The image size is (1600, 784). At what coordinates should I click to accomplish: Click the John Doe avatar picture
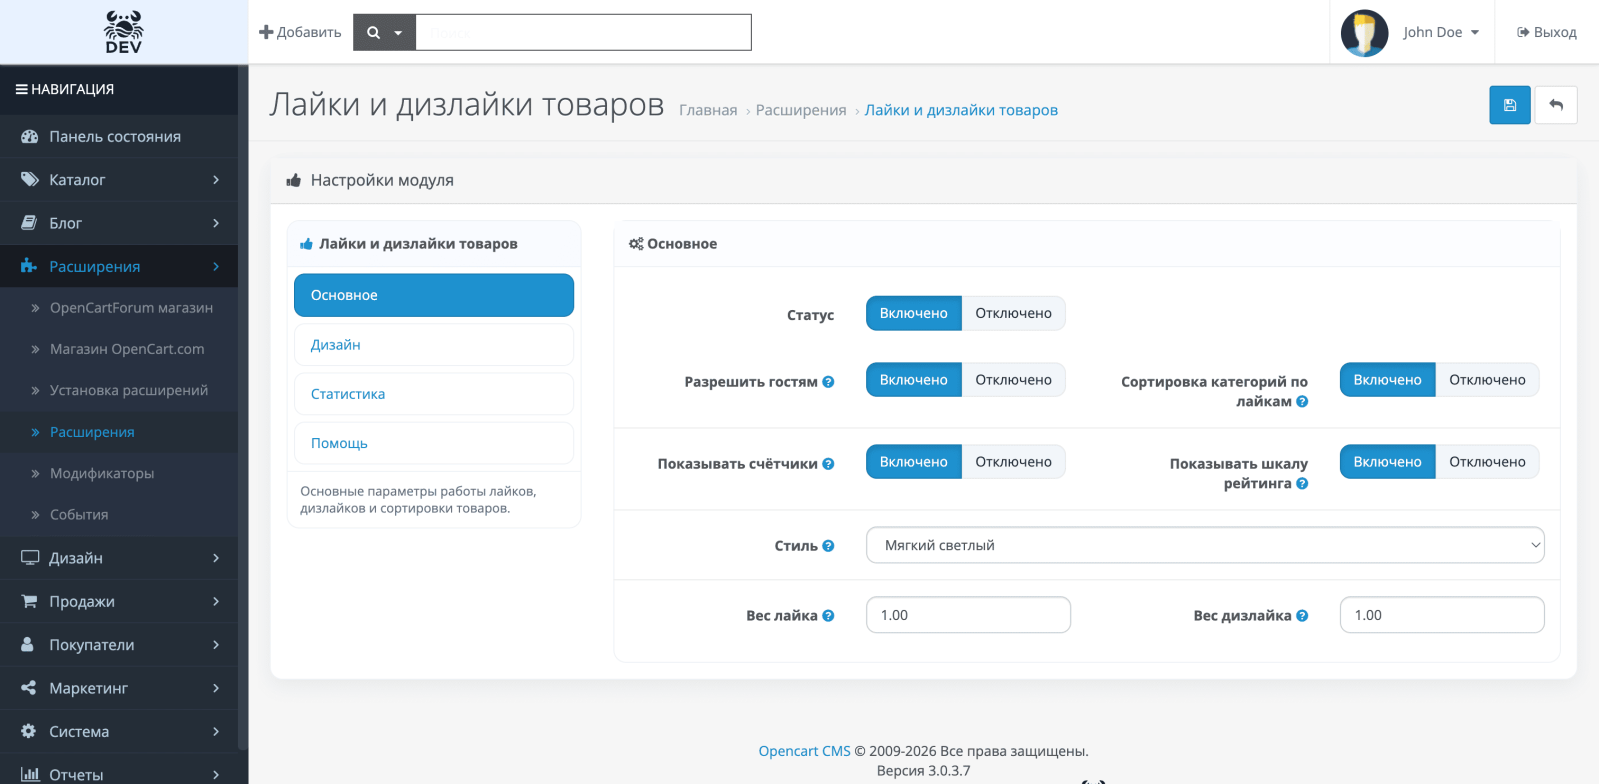pyautogui.click(x=1364, y=33)
